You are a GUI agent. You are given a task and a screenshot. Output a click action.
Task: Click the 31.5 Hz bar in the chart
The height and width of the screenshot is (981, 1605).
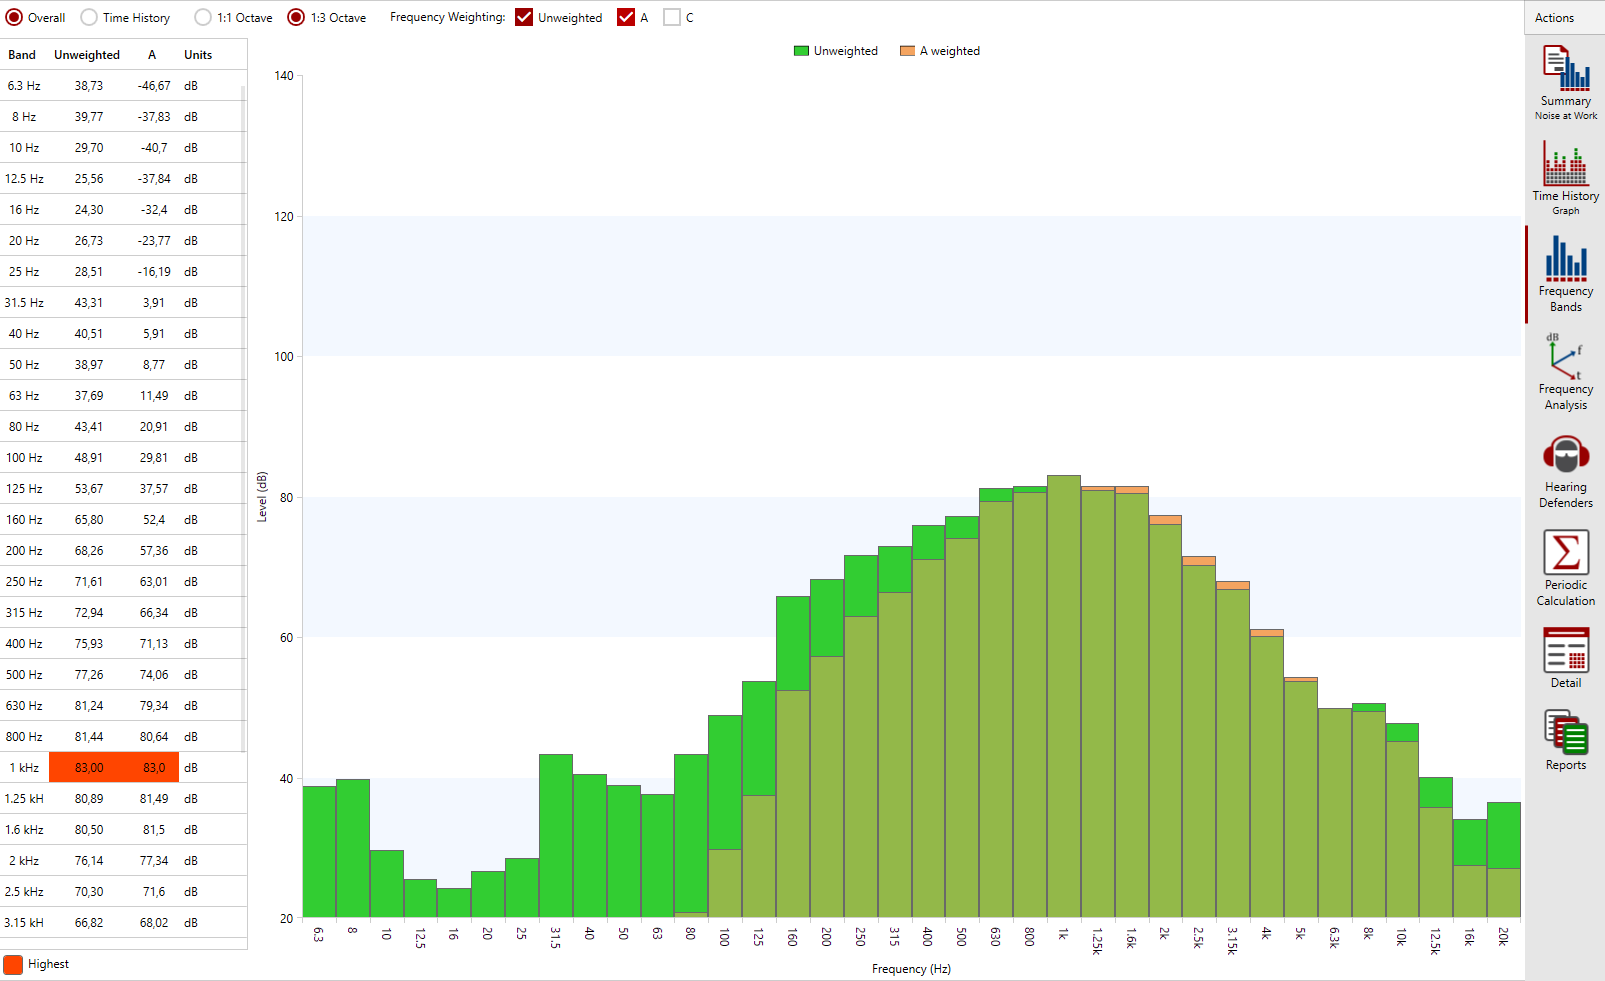coord(556,836)
